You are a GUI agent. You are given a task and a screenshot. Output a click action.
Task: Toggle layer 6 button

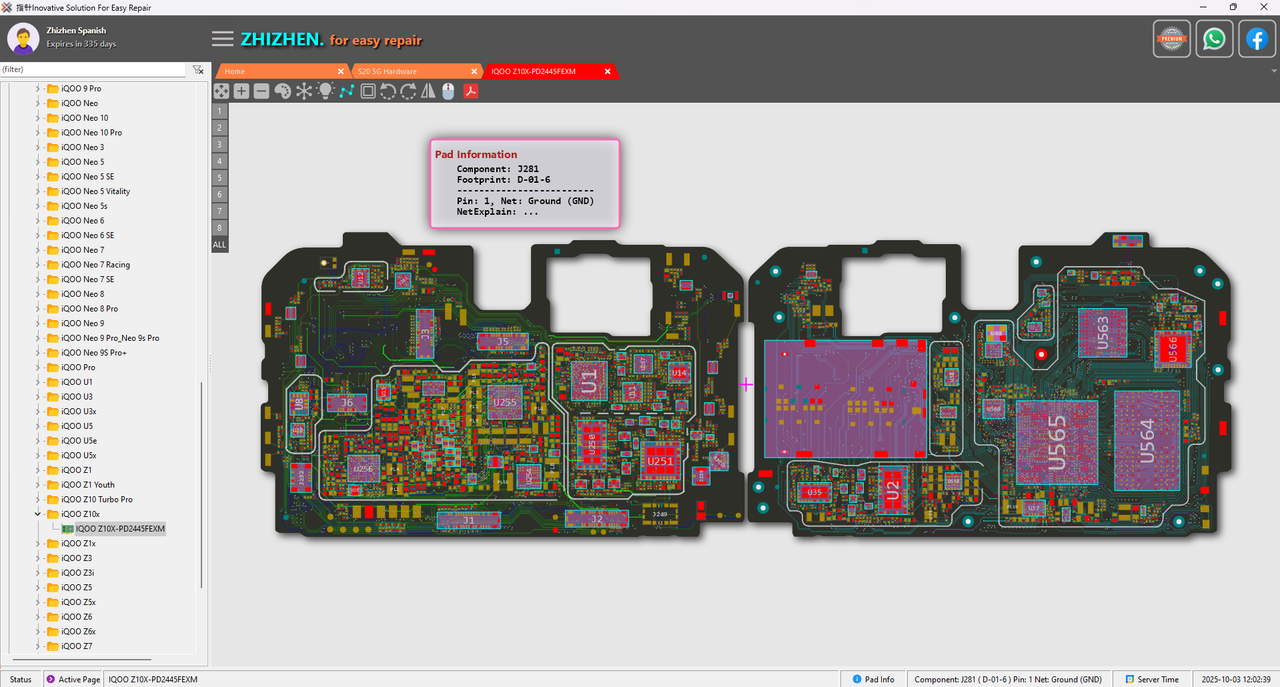219,195
